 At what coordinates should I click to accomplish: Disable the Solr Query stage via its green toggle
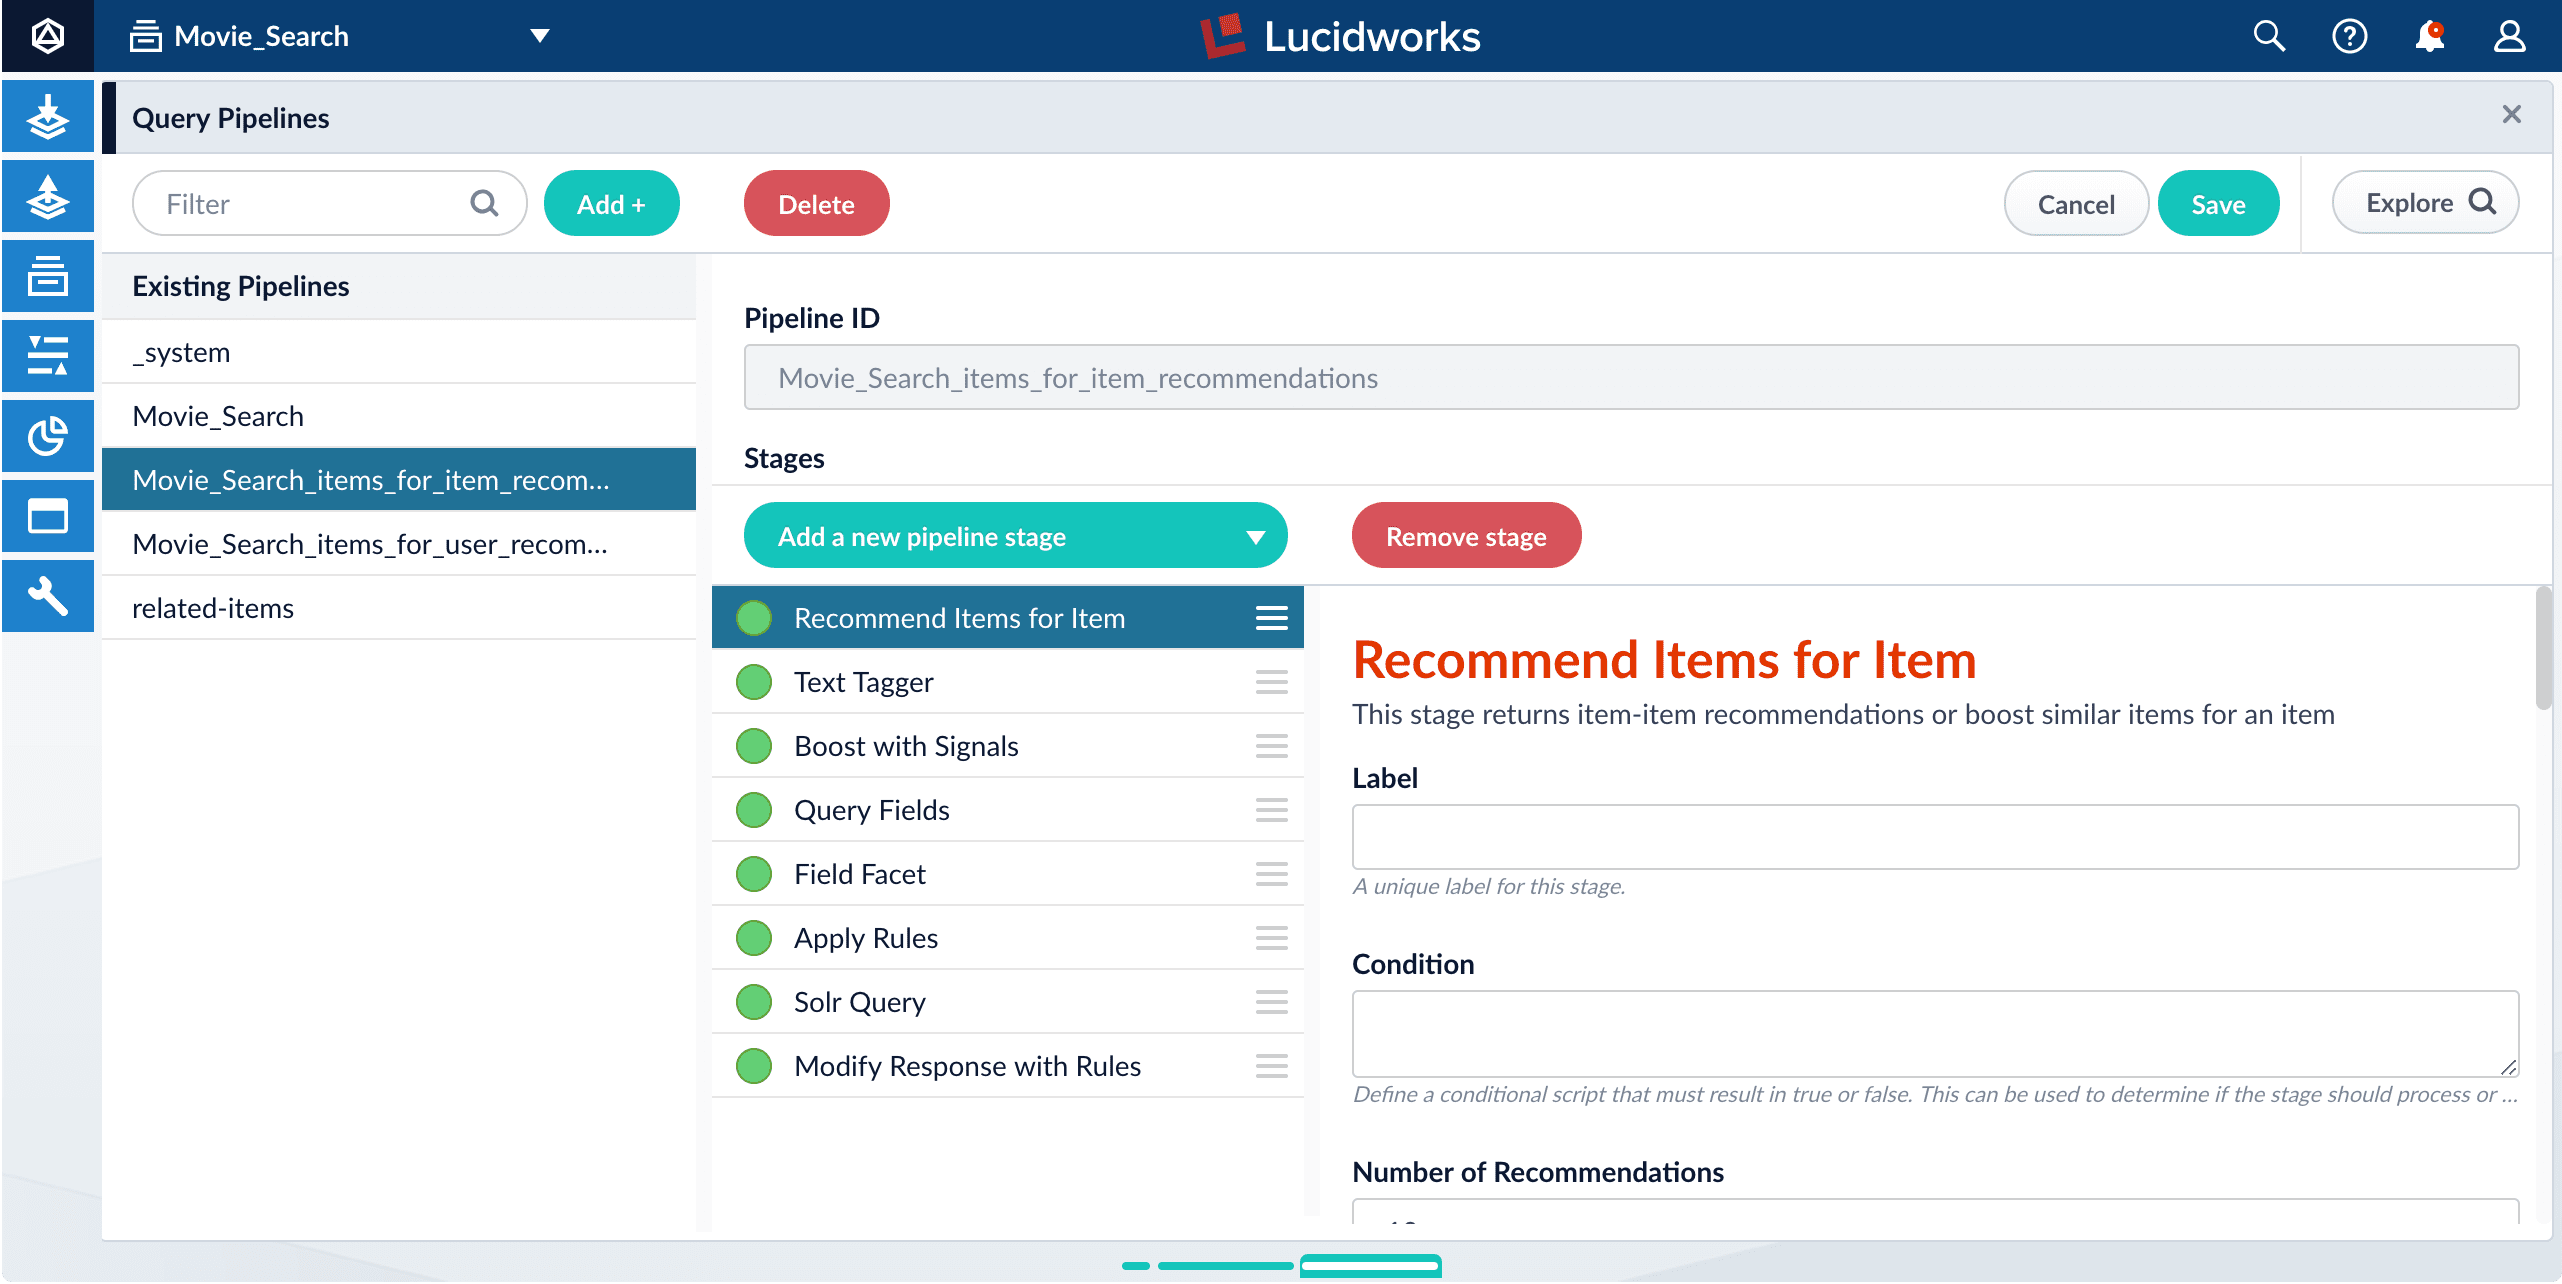753,1001
